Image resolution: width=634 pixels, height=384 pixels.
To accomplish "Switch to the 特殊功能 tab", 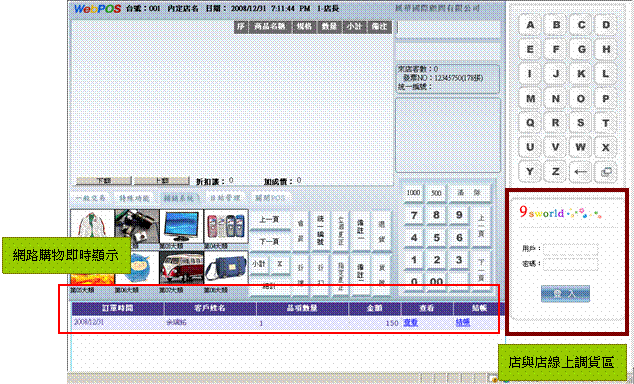I will tap(134, 198).
